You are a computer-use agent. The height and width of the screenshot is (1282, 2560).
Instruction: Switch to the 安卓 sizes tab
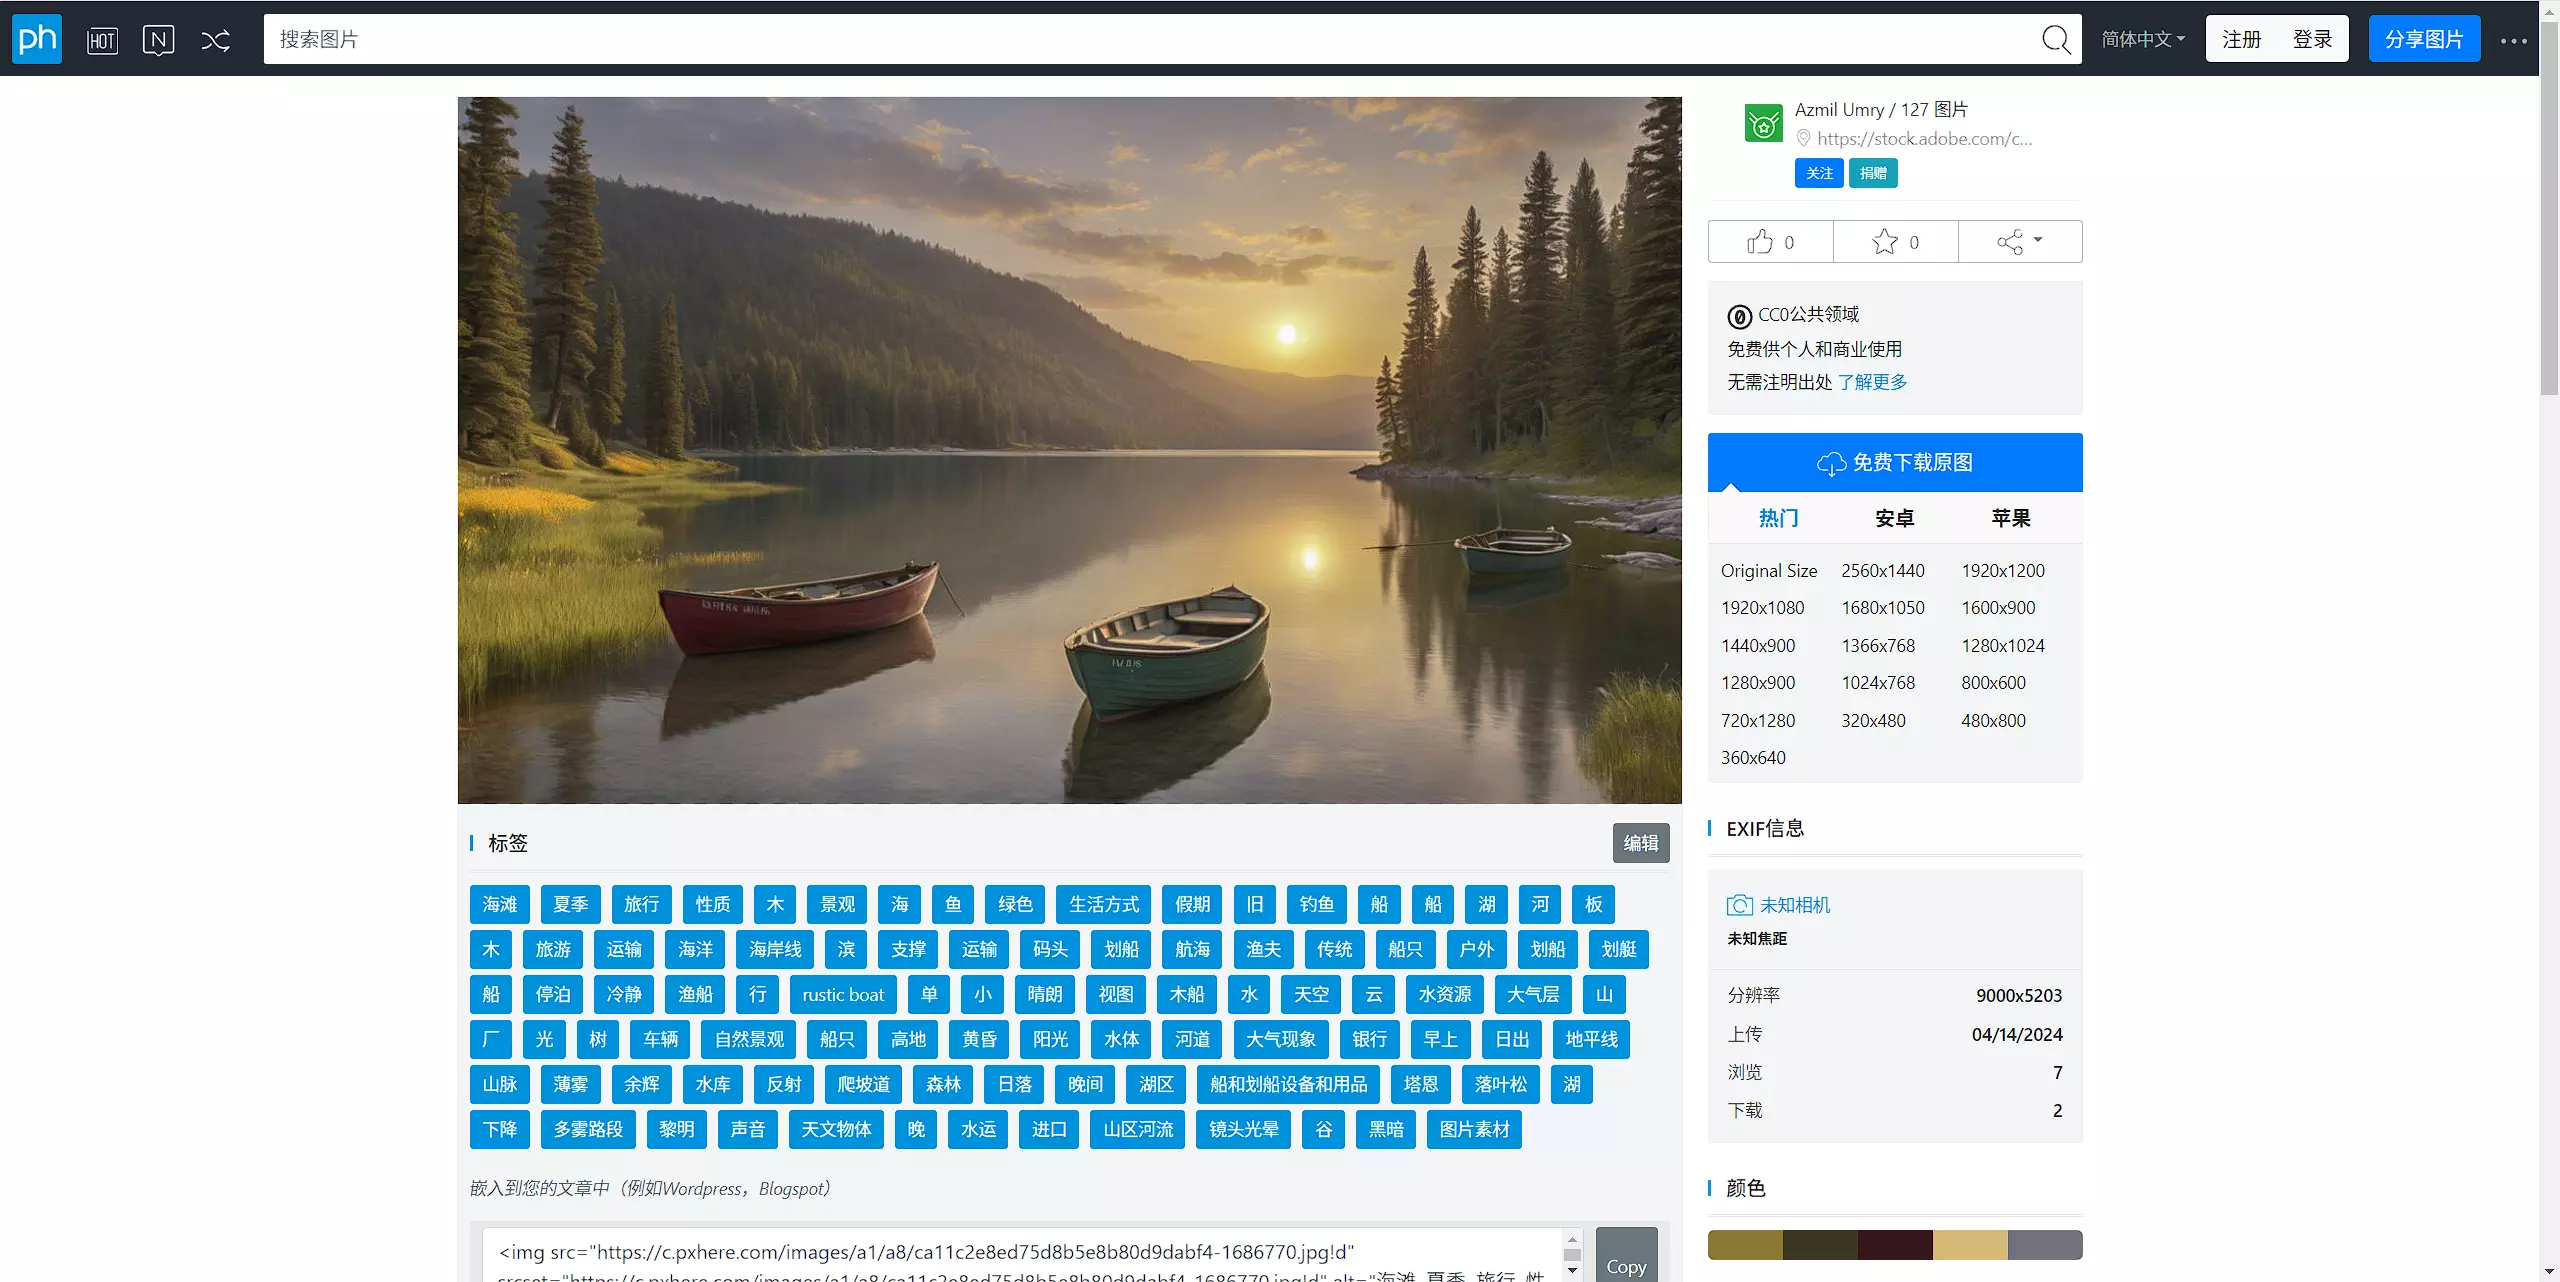1894,518
